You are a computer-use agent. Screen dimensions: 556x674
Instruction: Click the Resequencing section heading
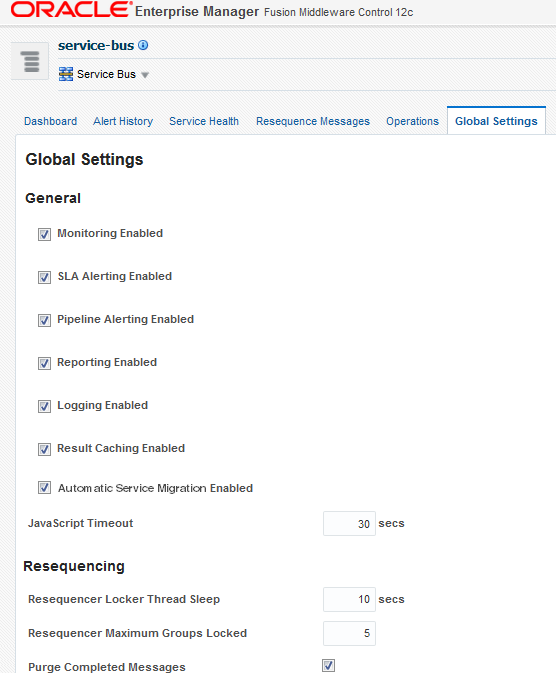[x=74, y=566]
